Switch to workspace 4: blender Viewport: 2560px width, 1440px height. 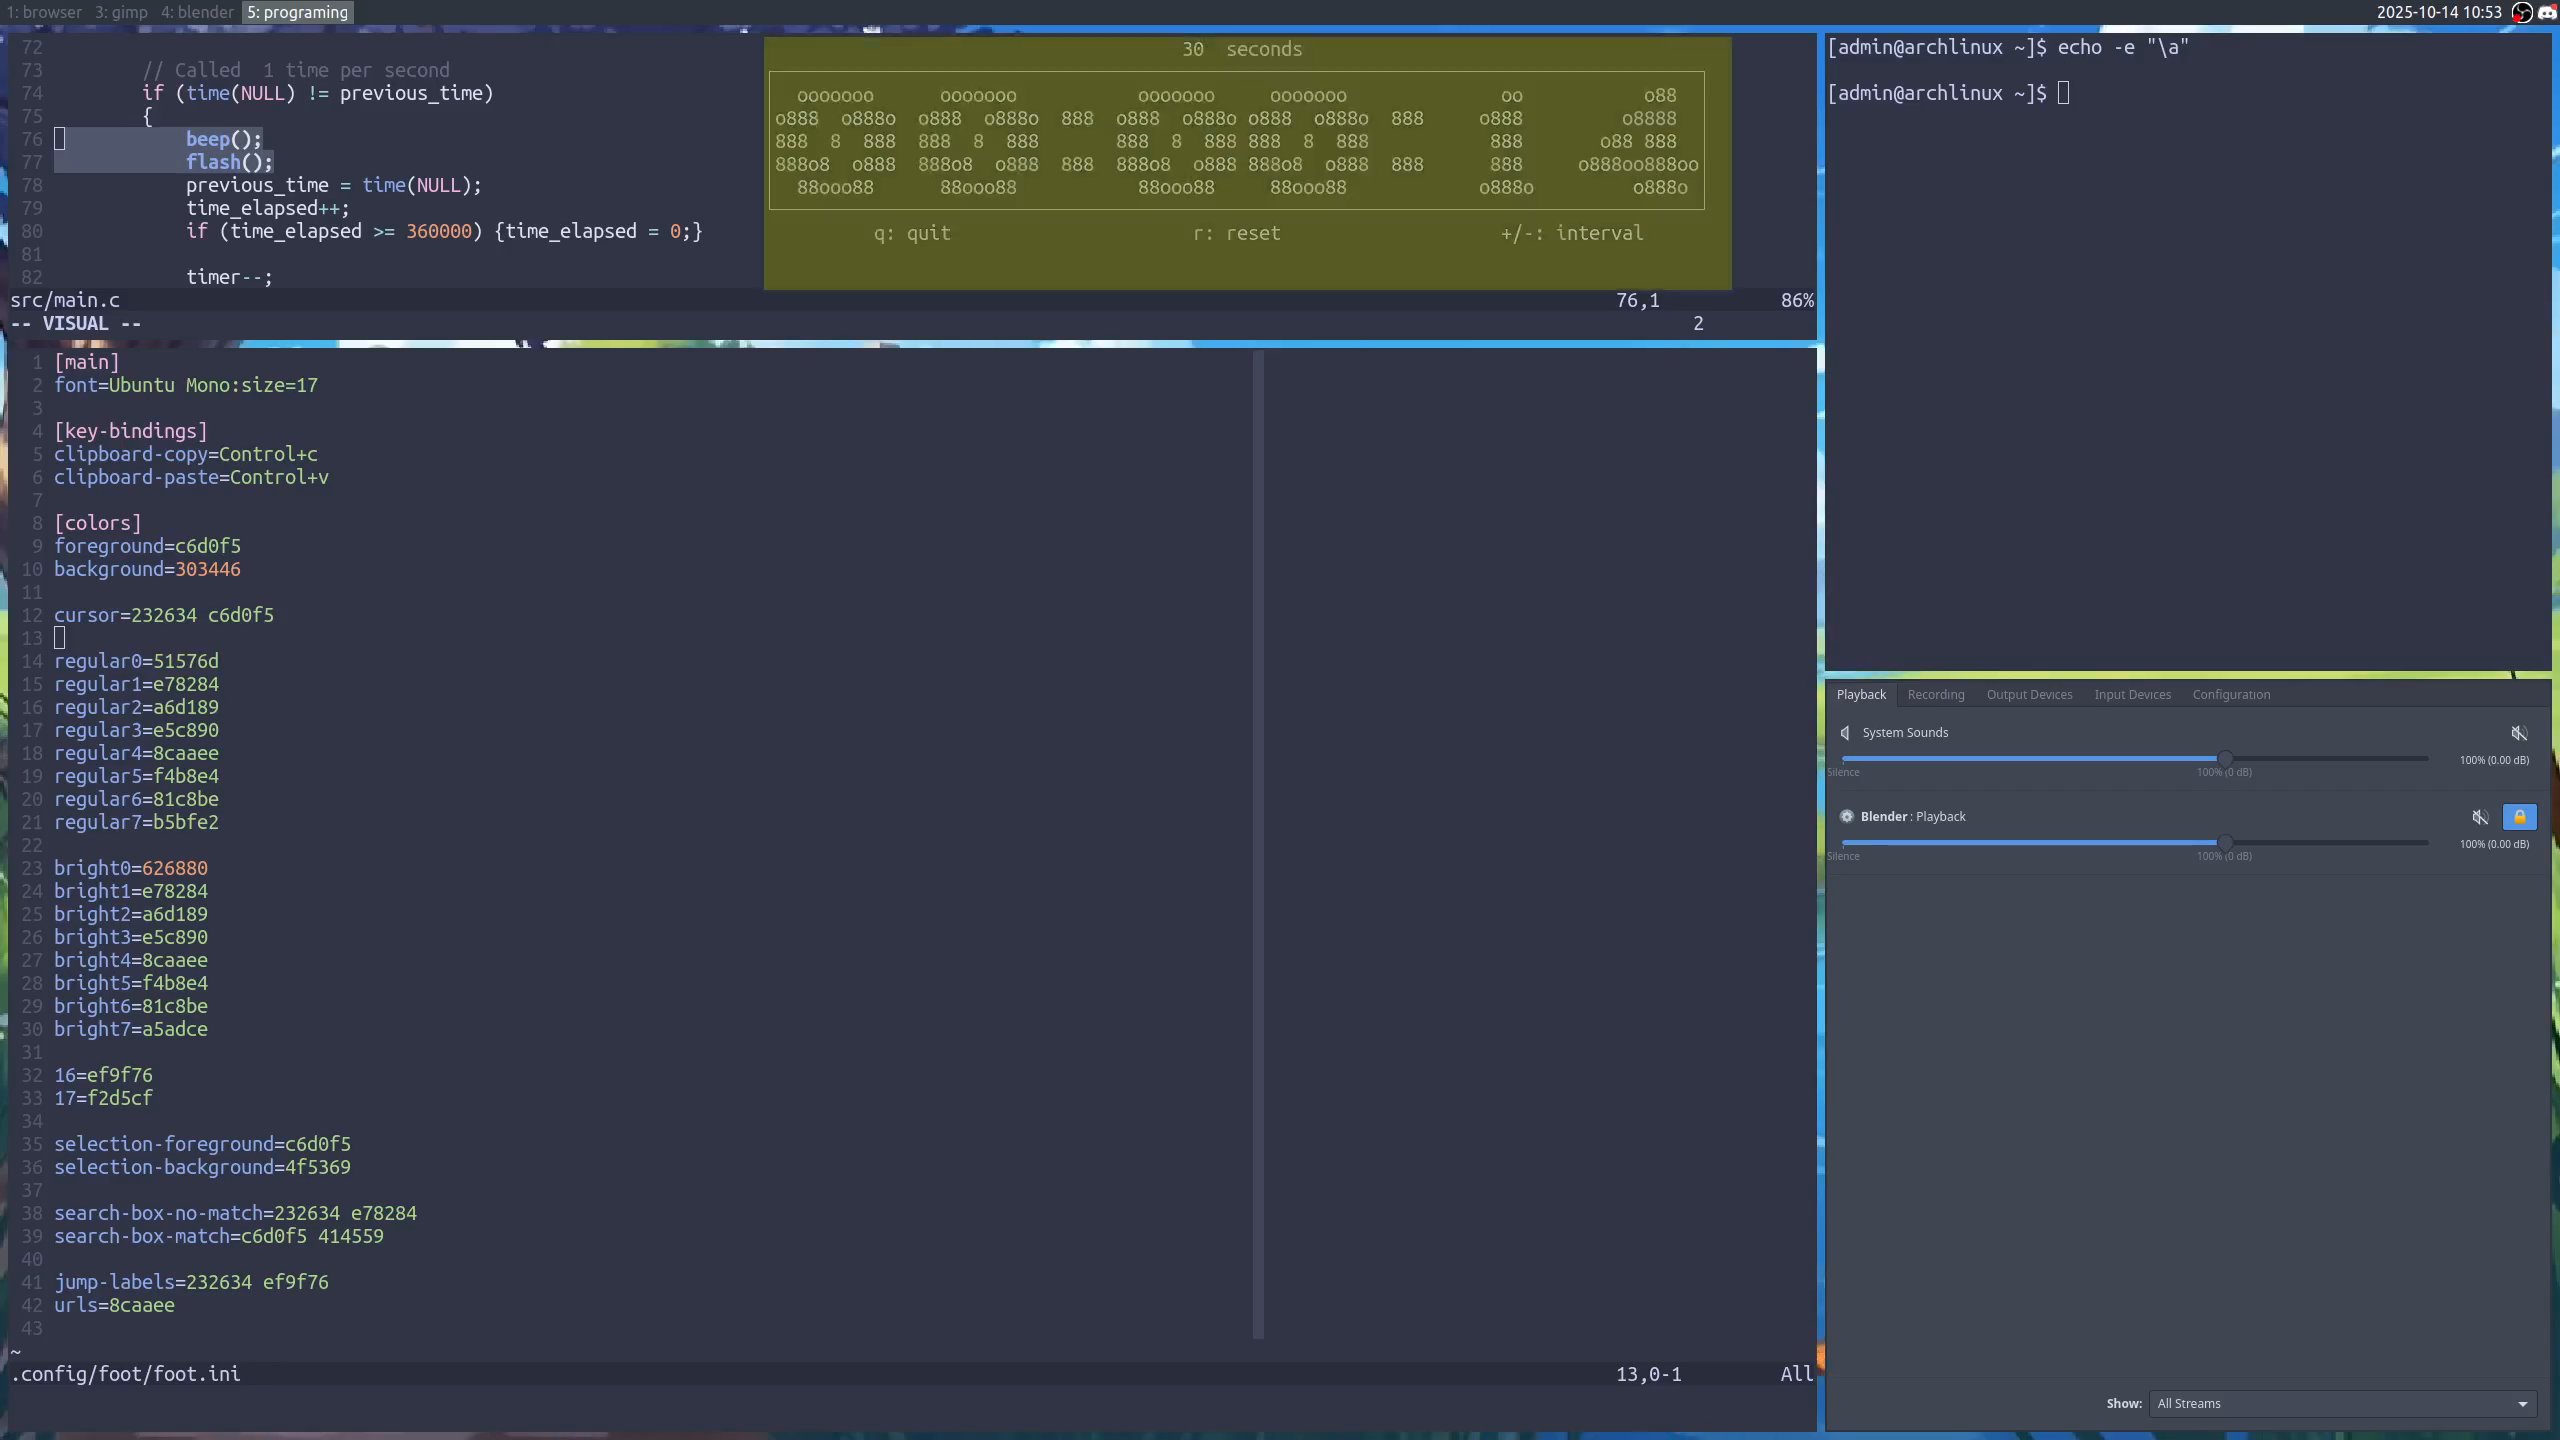[196, 12]
